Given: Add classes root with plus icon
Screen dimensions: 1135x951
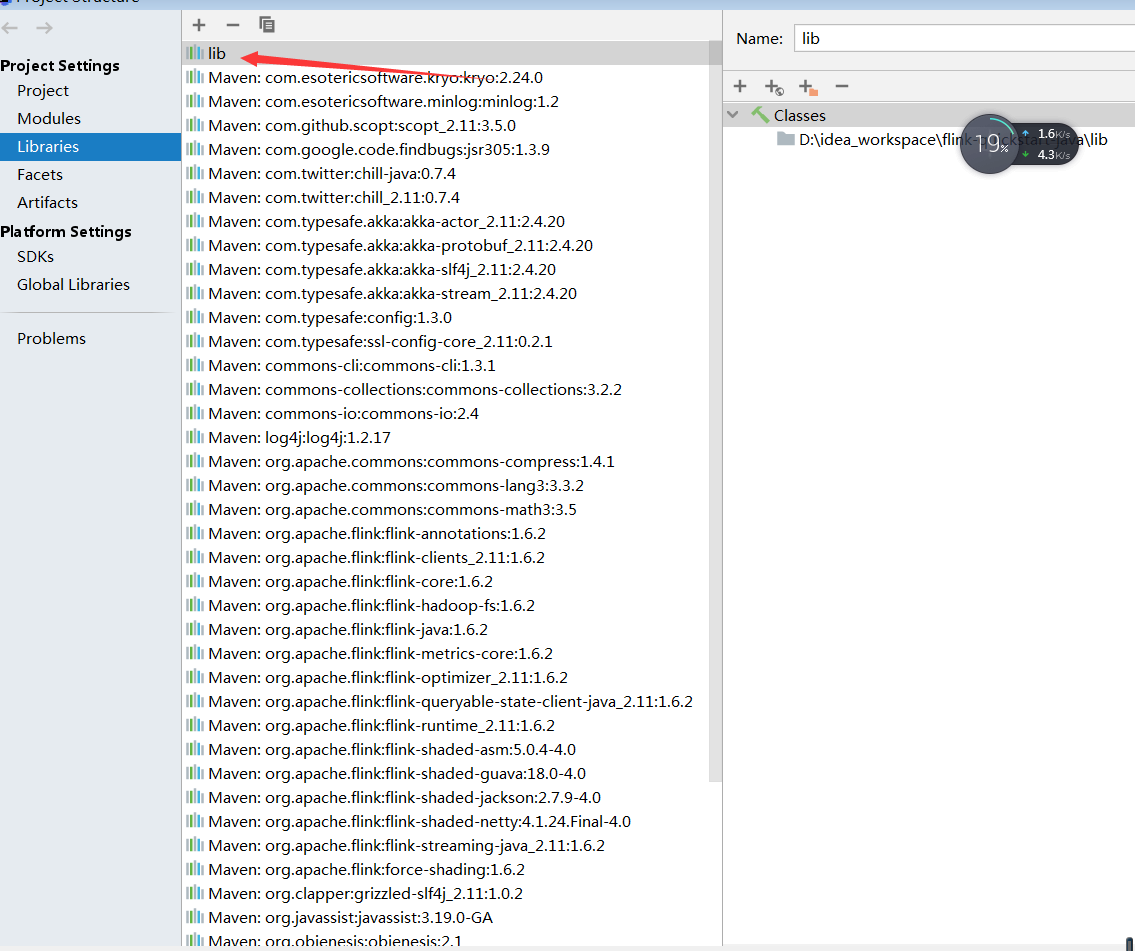Looking at the screenshot, I should coord(740,86).
